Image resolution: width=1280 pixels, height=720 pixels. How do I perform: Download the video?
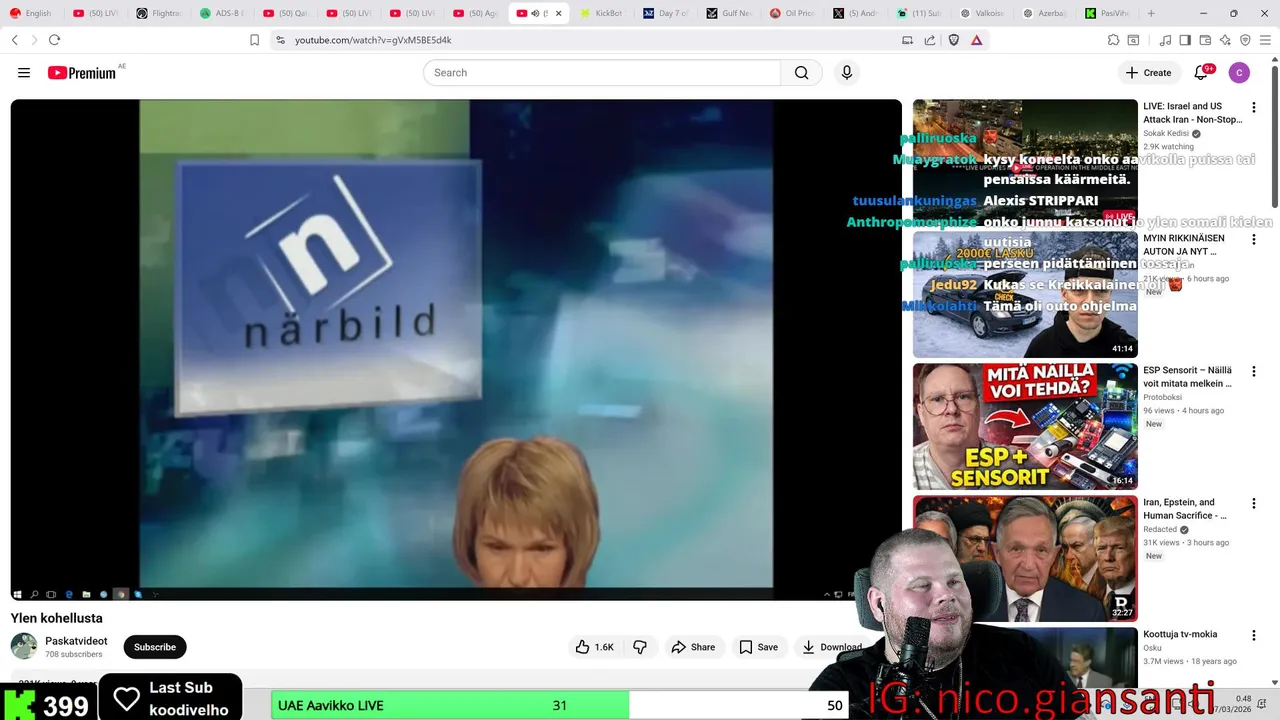(x=832, y=647)
